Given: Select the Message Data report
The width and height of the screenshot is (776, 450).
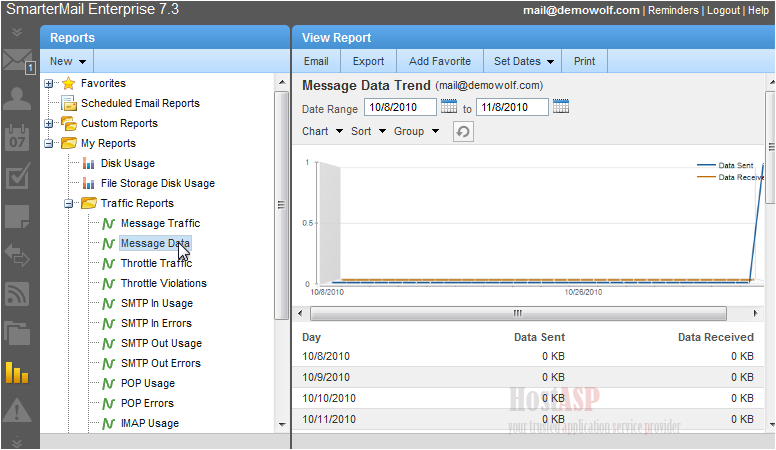Looking at the screenshot, I should [155, 244].
